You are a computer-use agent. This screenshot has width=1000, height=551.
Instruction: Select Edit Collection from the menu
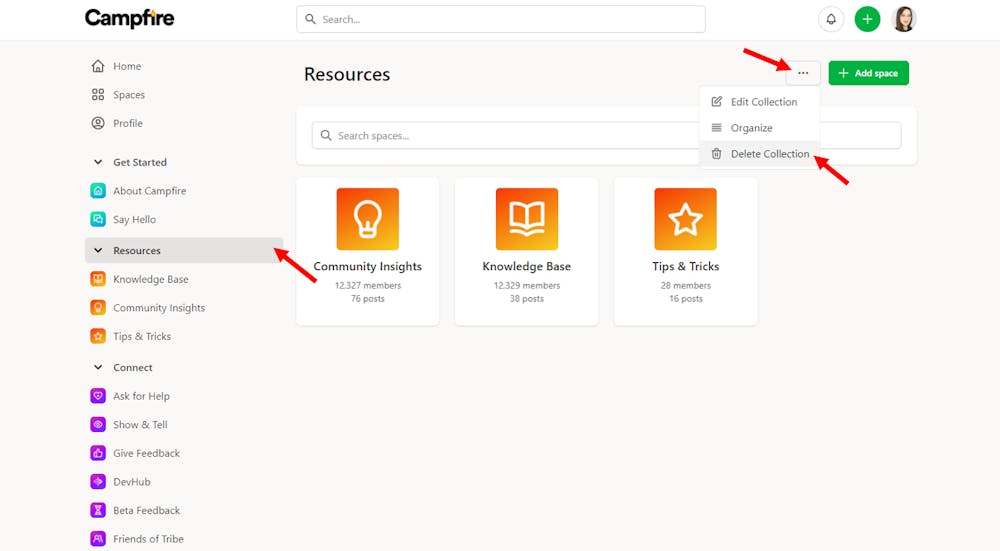[759, 101]
